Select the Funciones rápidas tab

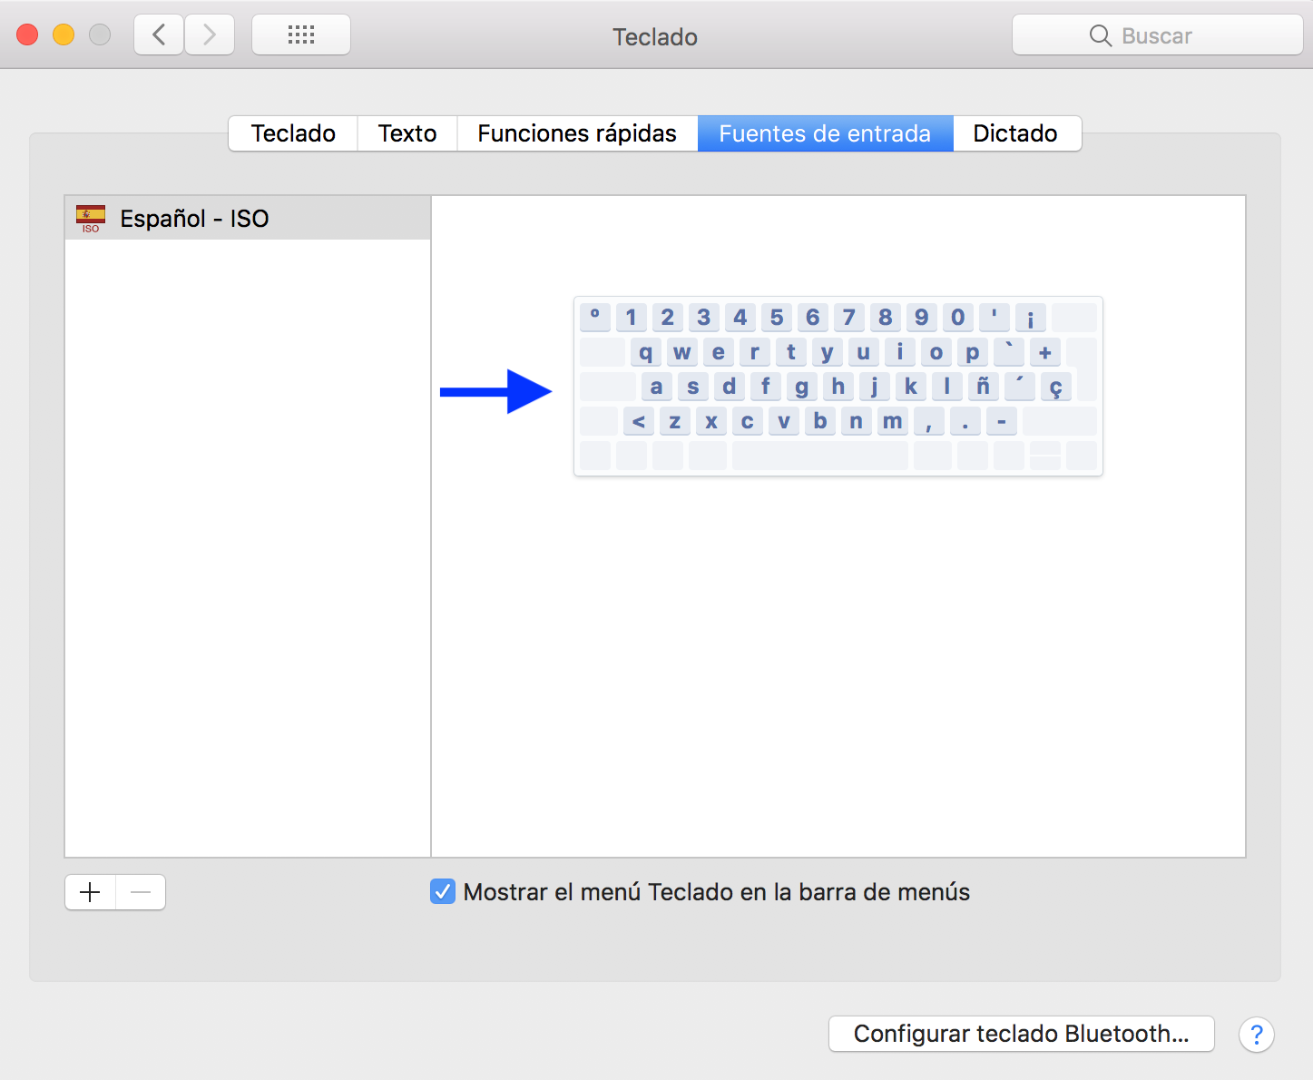(577, 133)
